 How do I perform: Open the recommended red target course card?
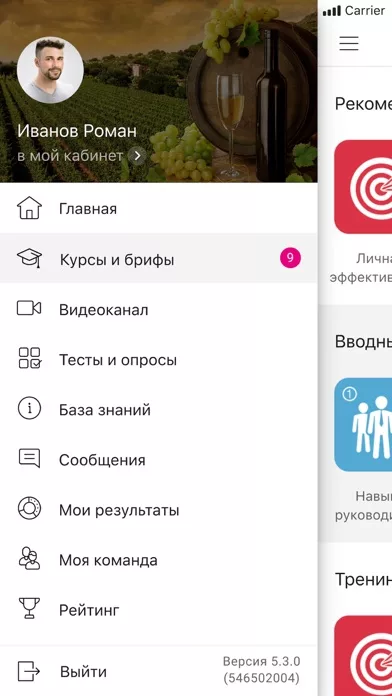tap(363, 187)
